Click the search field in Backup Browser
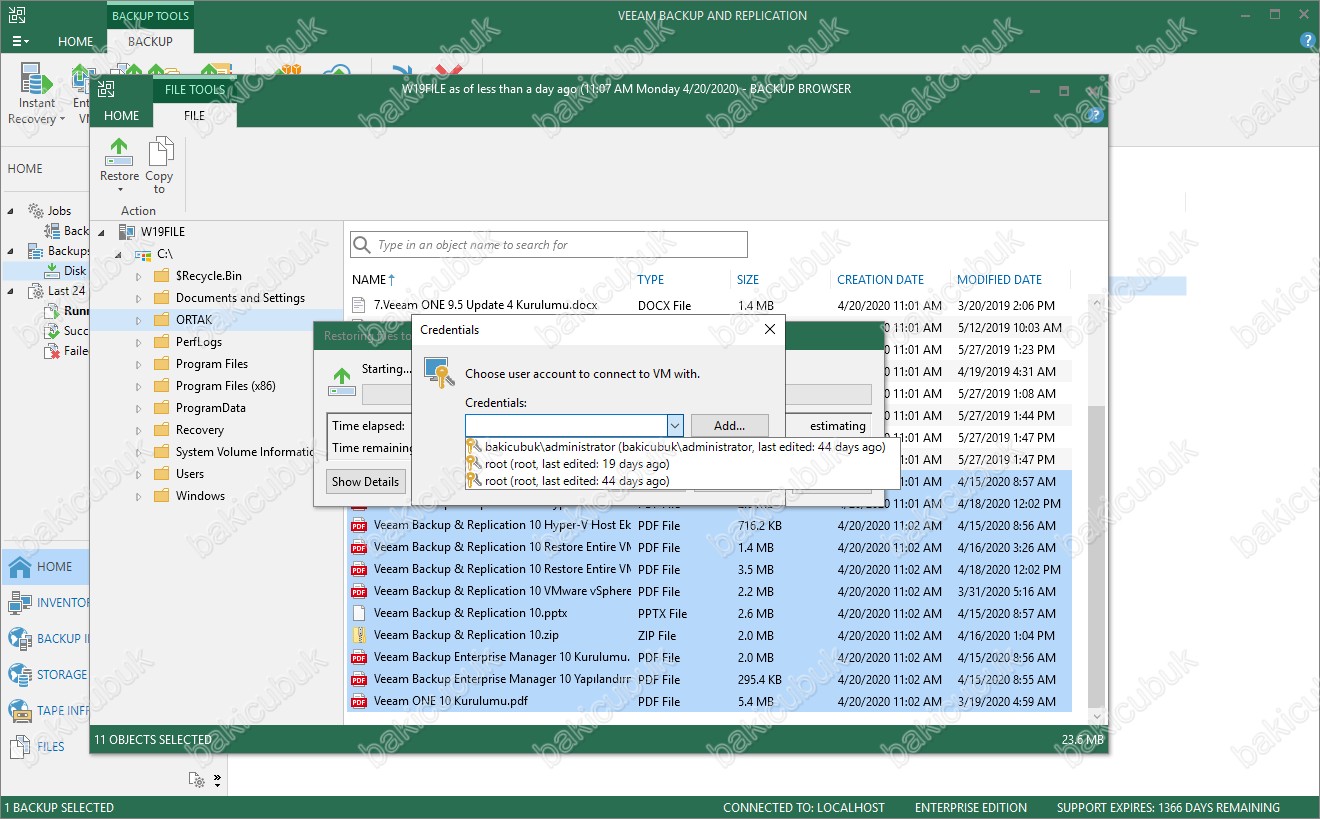The width and height of the screenshot is (1320, 819). pyautogui.click(x=549, y=245)
